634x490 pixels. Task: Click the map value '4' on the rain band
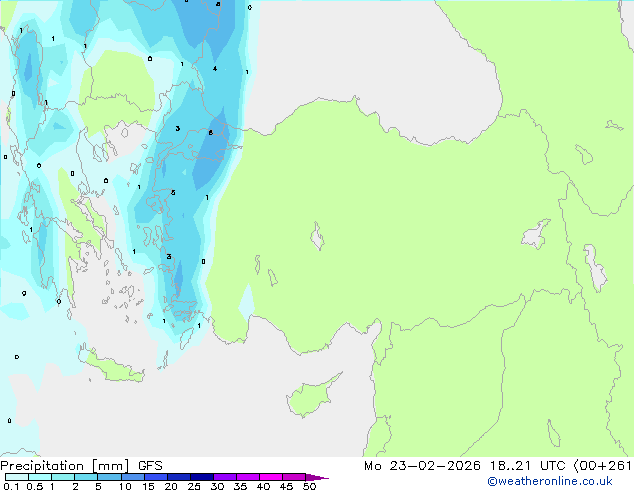click(x=215, y=69)
